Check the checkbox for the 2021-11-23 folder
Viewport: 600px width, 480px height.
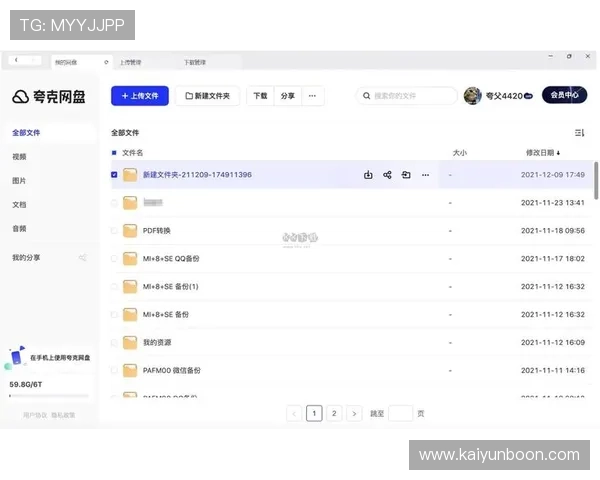pos(114,202)
